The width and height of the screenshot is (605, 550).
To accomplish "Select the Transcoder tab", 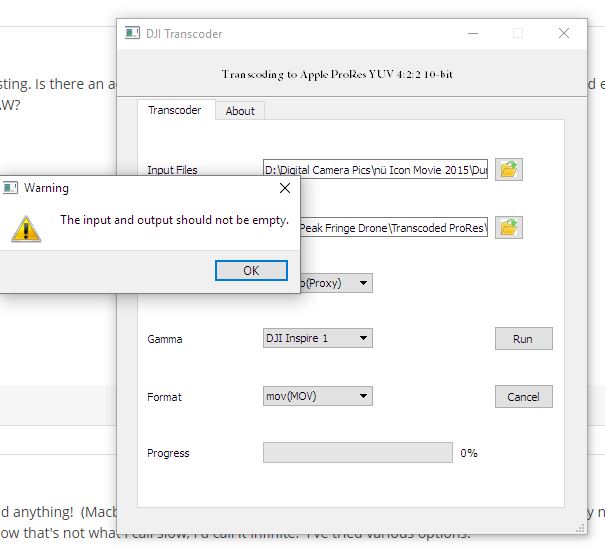I will (x=174, y=110).
